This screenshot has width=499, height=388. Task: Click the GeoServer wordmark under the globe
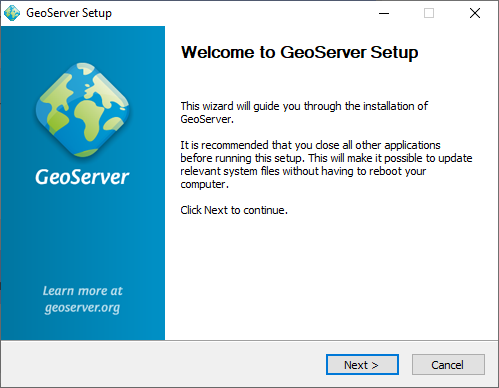(82, 177)
